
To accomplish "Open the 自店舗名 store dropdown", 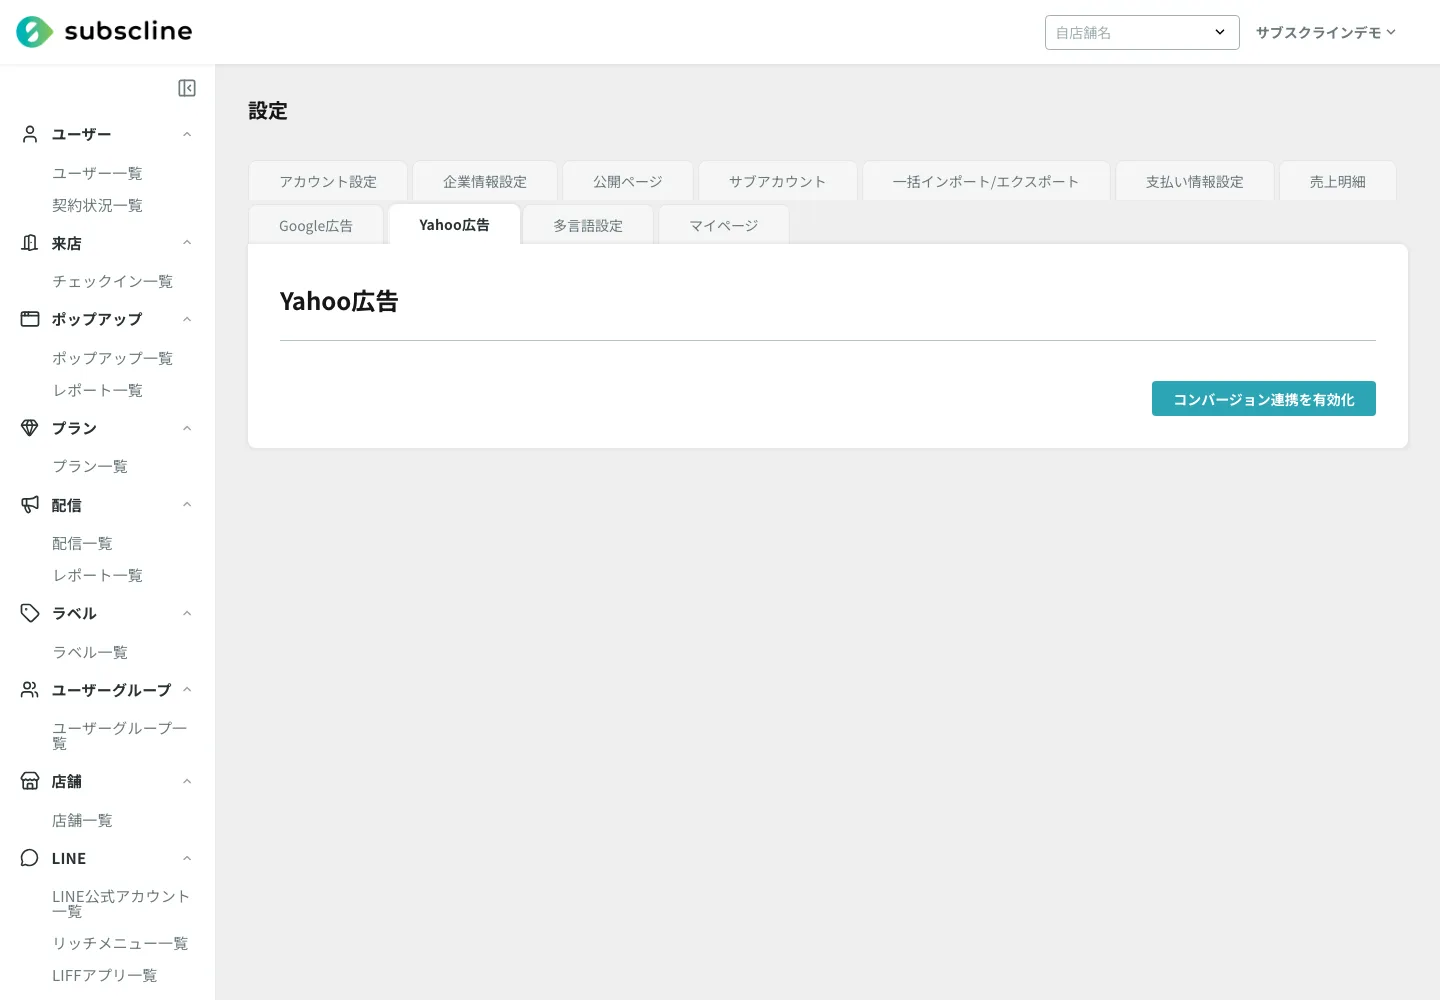I will point(1142,32).
